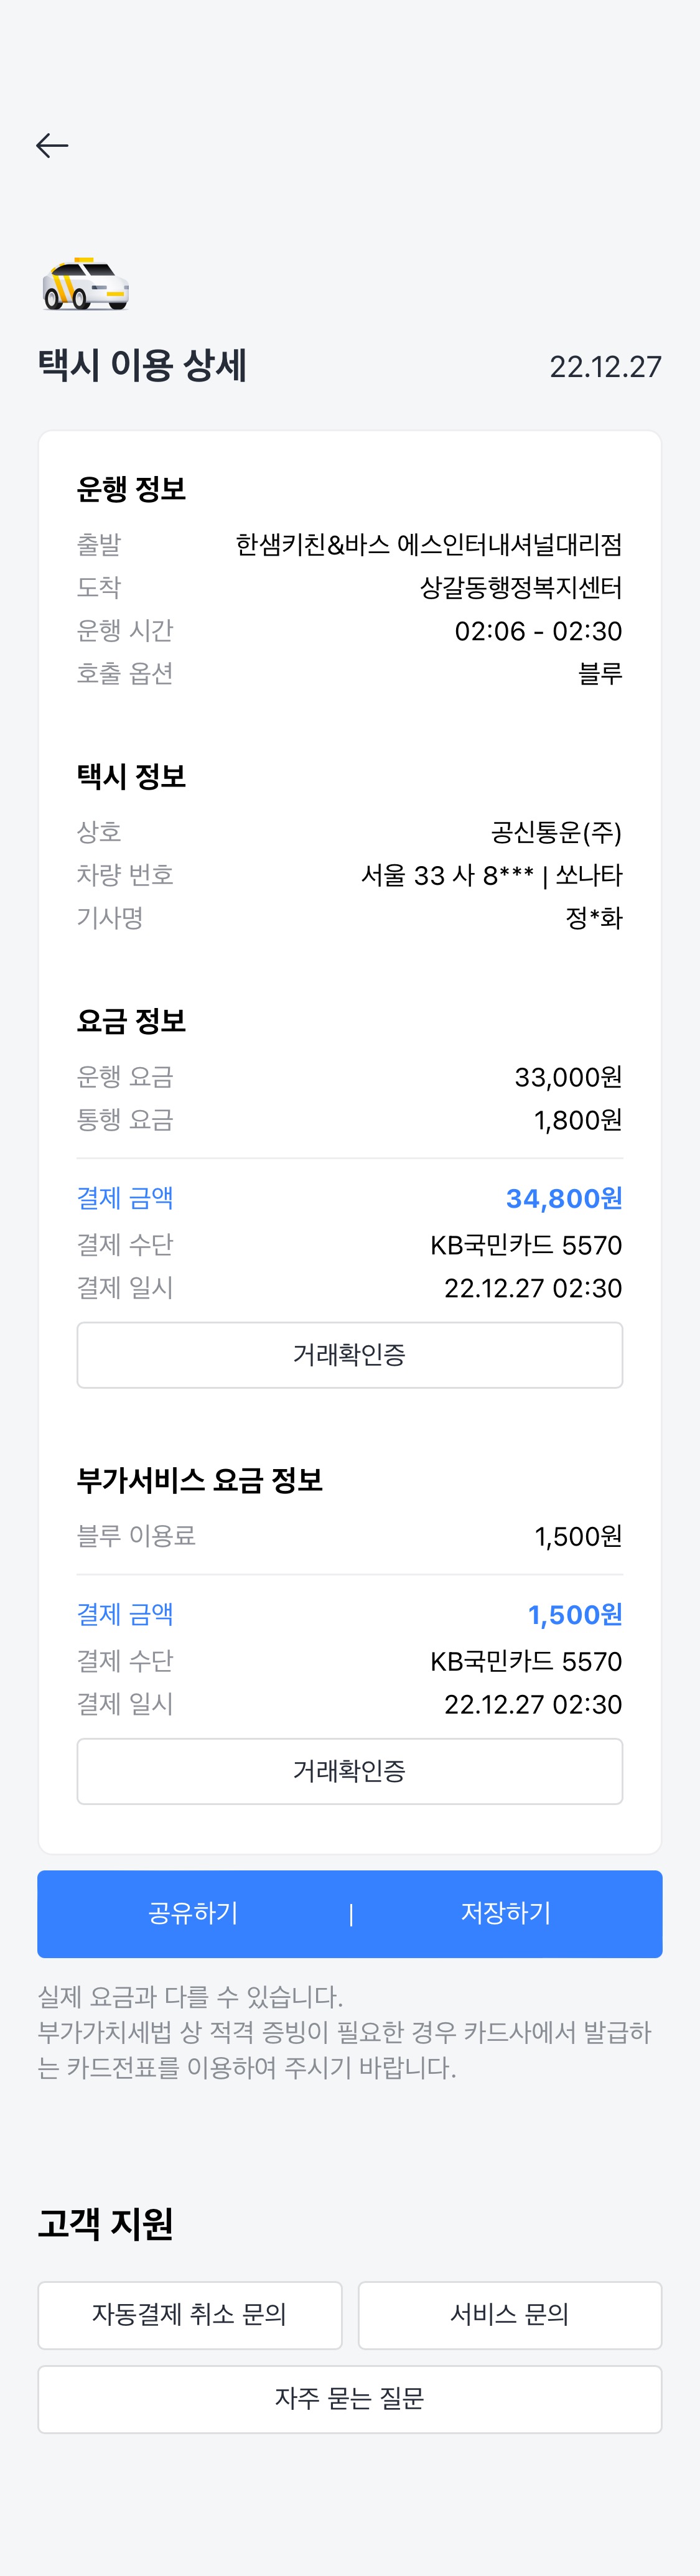Image resolution: width=700 pixels, height=2576 pixels.
Task: Open 거래확인증 under 부가서비스 요금 정보
Action: click(350, 1771)
